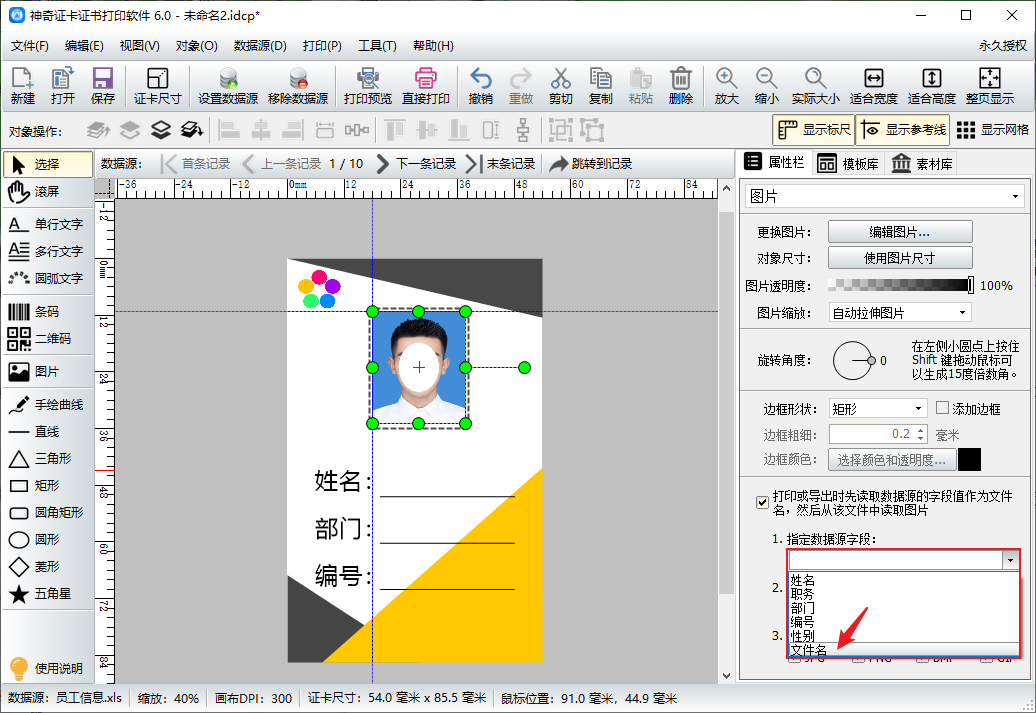Select the 五角星 star shape tool
The width and height of the screenshot is (1036, 713).
[47, 593]
